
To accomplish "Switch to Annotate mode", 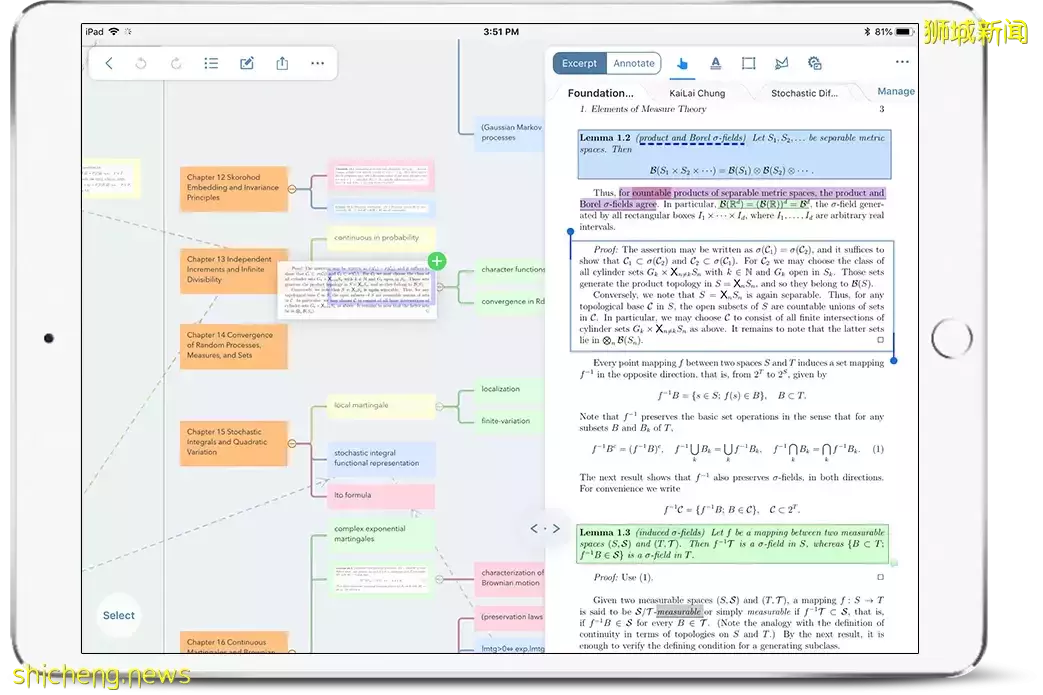I will (634, 63).
